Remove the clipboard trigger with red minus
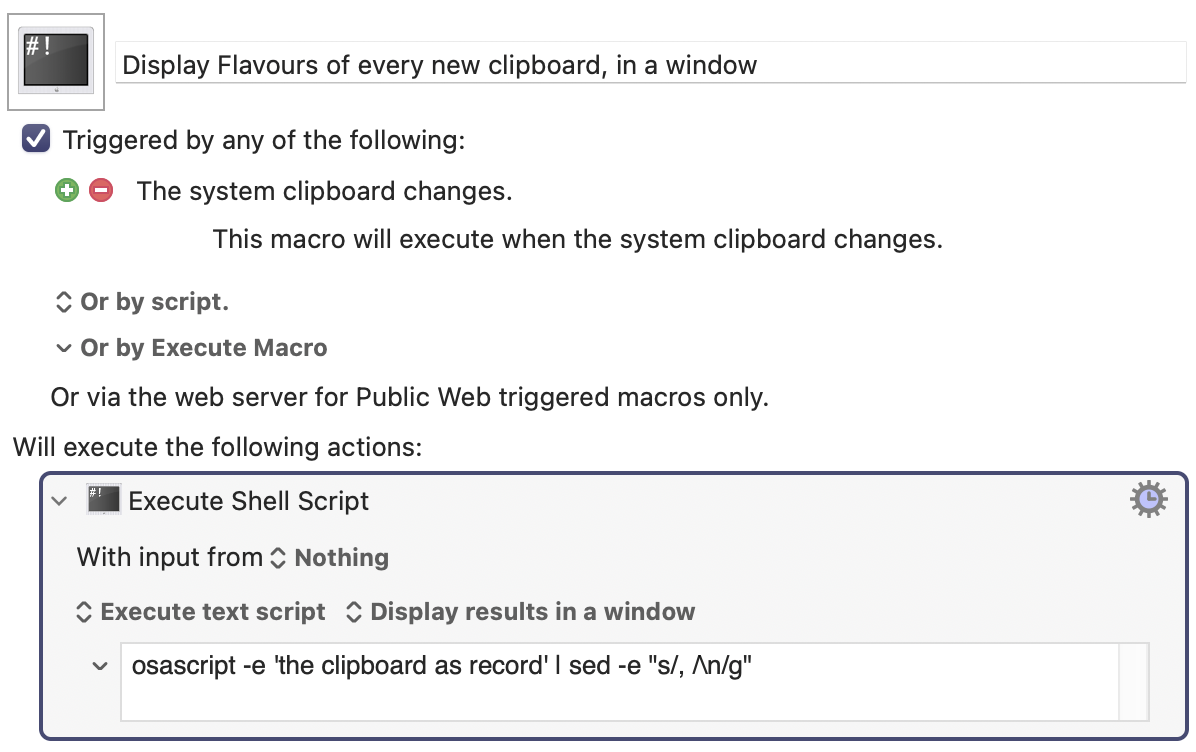Viewport: 1196px width, 752px height. (101, 190)
